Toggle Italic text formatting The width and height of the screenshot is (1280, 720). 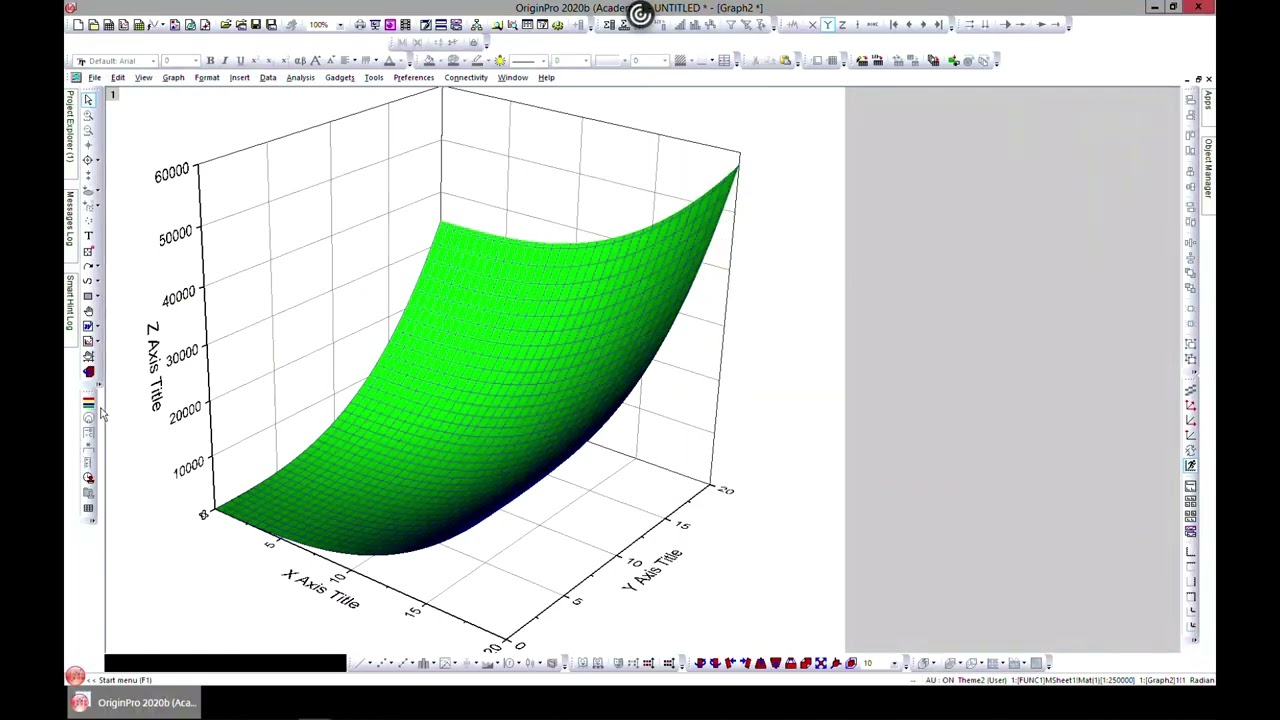(x=225, y=61)
